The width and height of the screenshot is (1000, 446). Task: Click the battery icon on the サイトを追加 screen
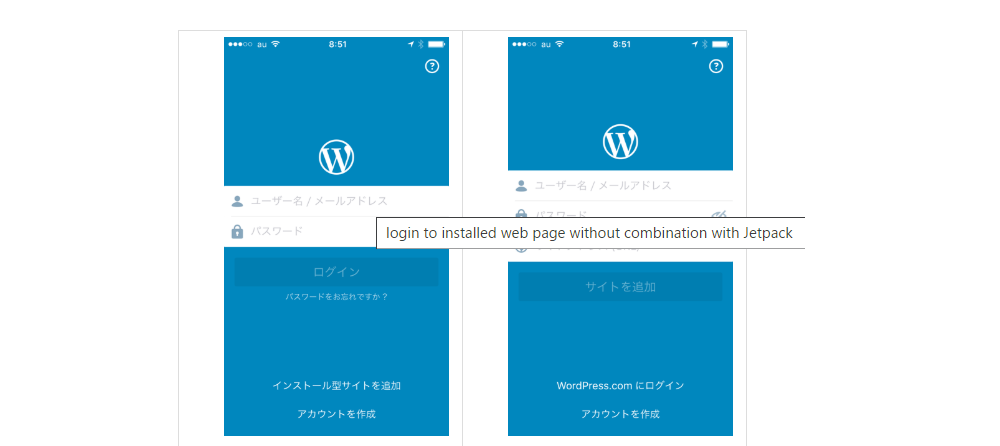click(x=721, y=44)
